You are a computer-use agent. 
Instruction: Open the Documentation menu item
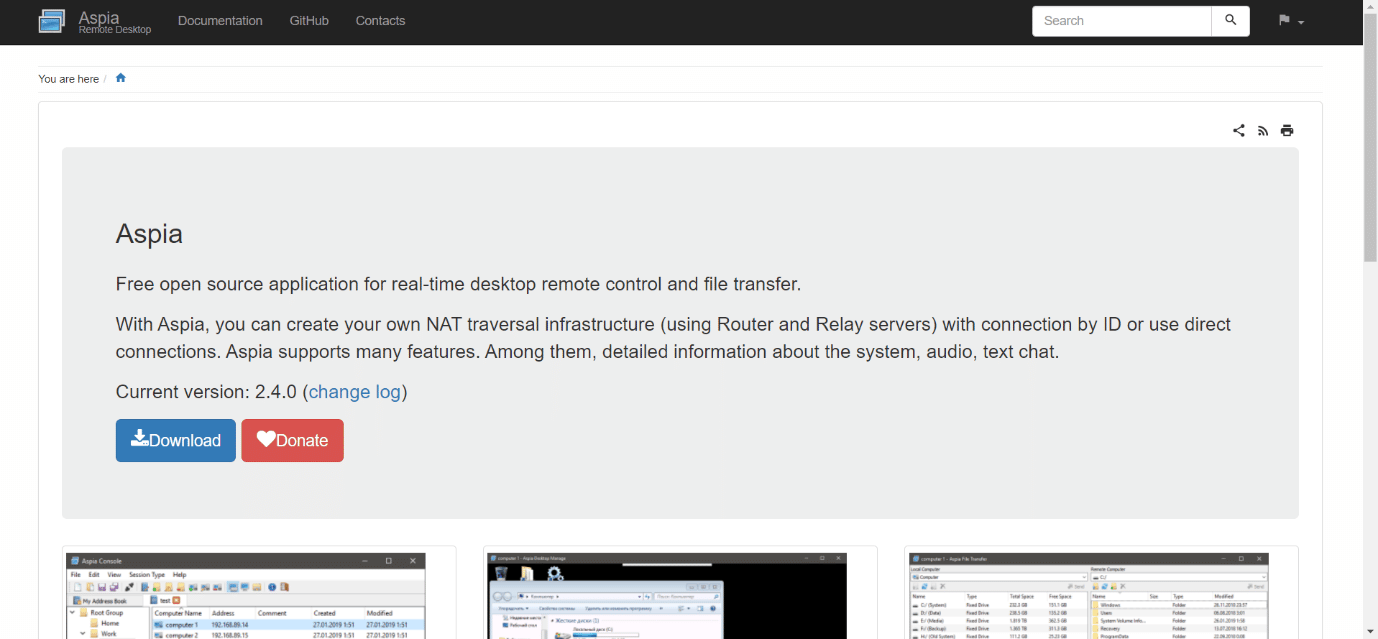tap(220, 21)
